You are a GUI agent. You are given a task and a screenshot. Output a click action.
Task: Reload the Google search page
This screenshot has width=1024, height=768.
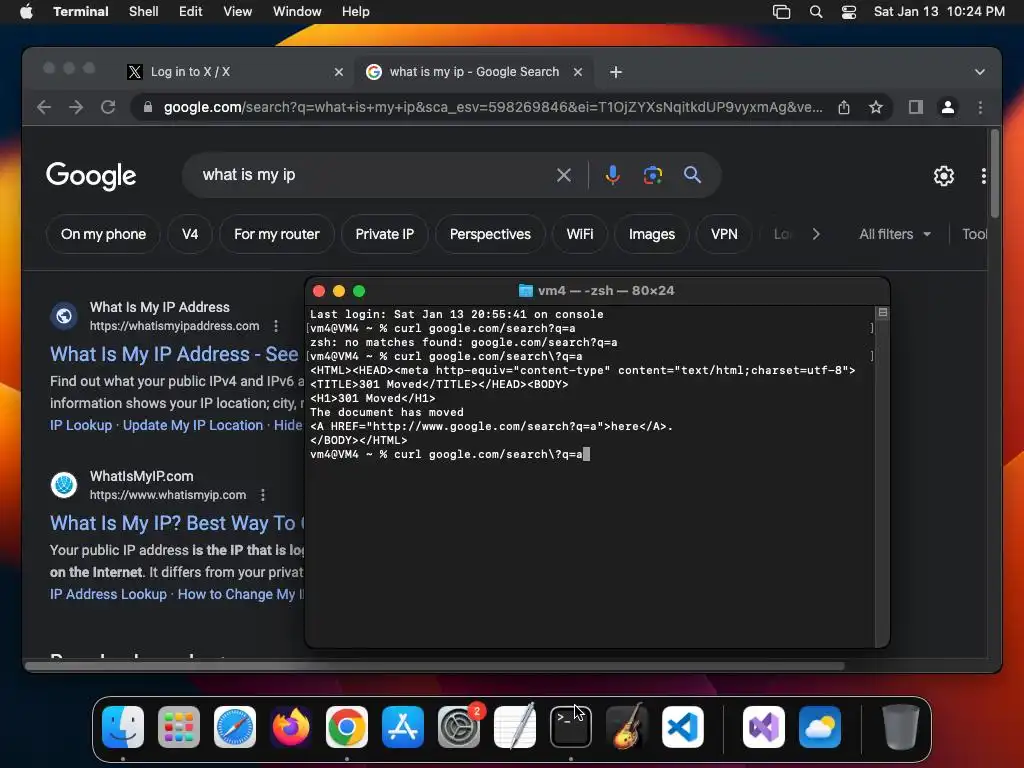108,107
